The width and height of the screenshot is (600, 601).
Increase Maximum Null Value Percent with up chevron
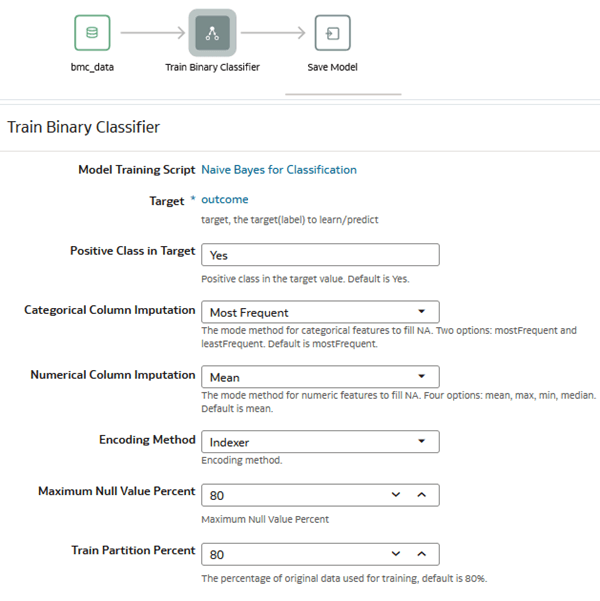pos(422,495)
